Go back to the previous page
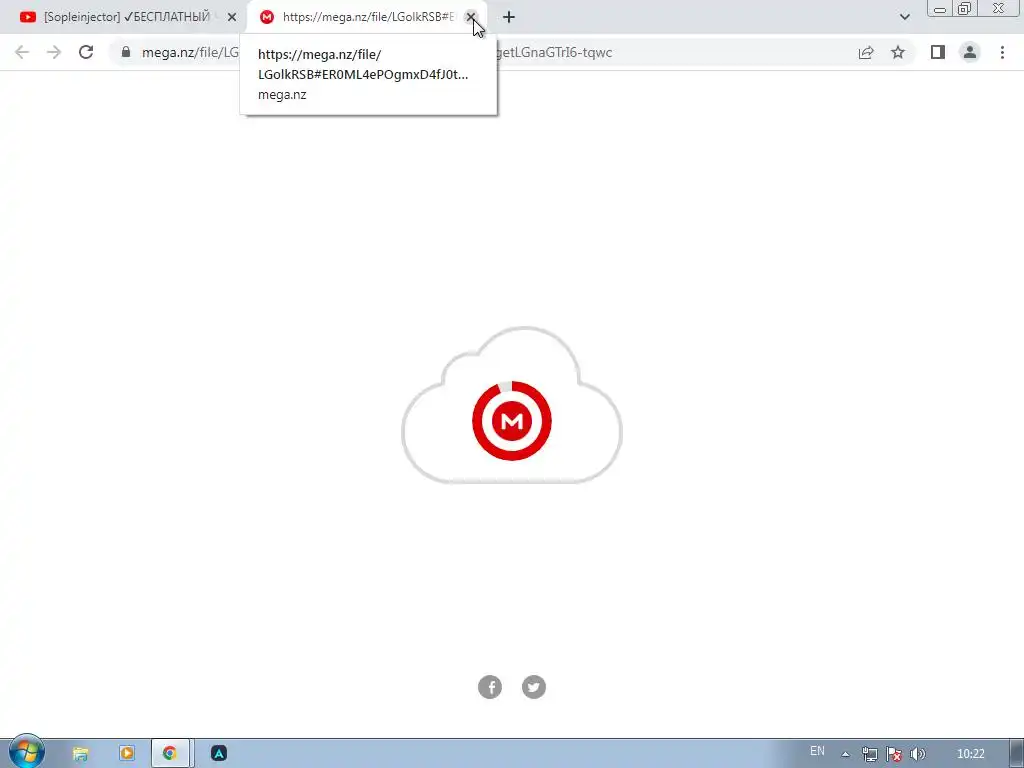 [22, 52]
